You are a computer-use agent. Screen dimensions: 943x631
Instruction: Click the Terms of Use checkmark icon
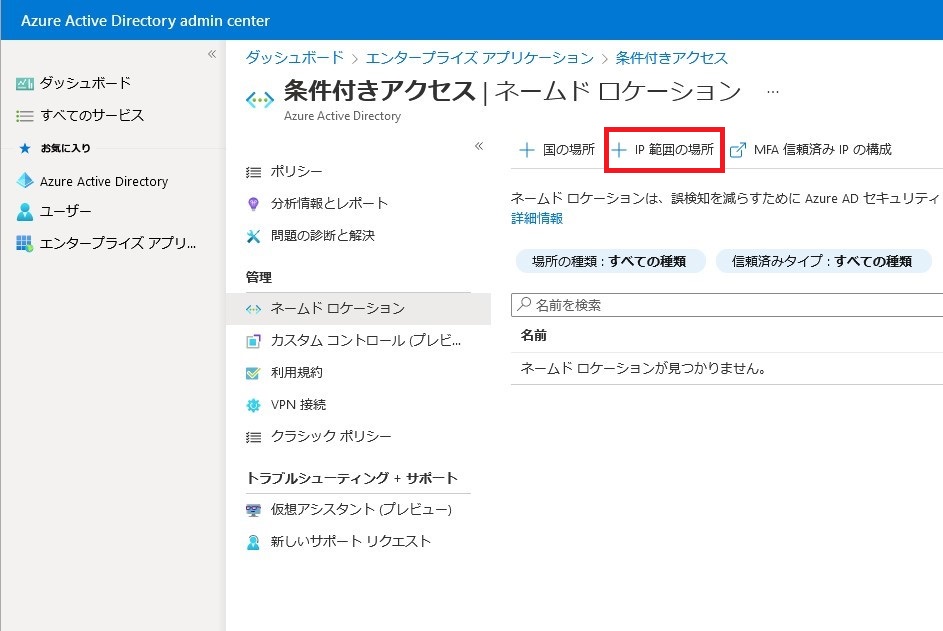point(253,373)
